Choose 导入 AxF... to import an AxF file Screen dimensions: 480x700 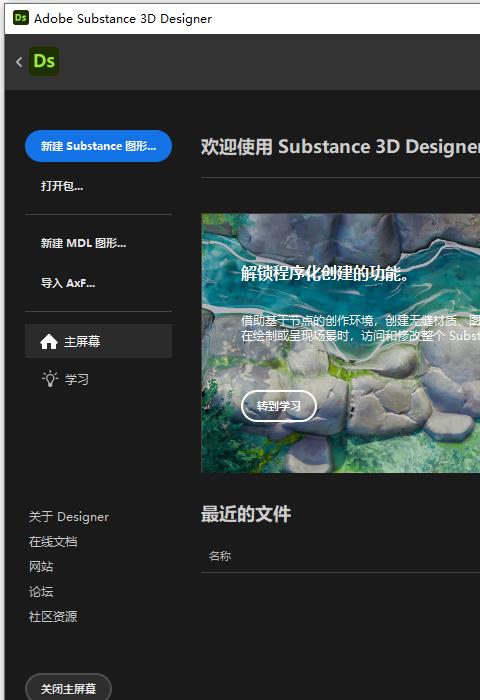click(68, 283)
